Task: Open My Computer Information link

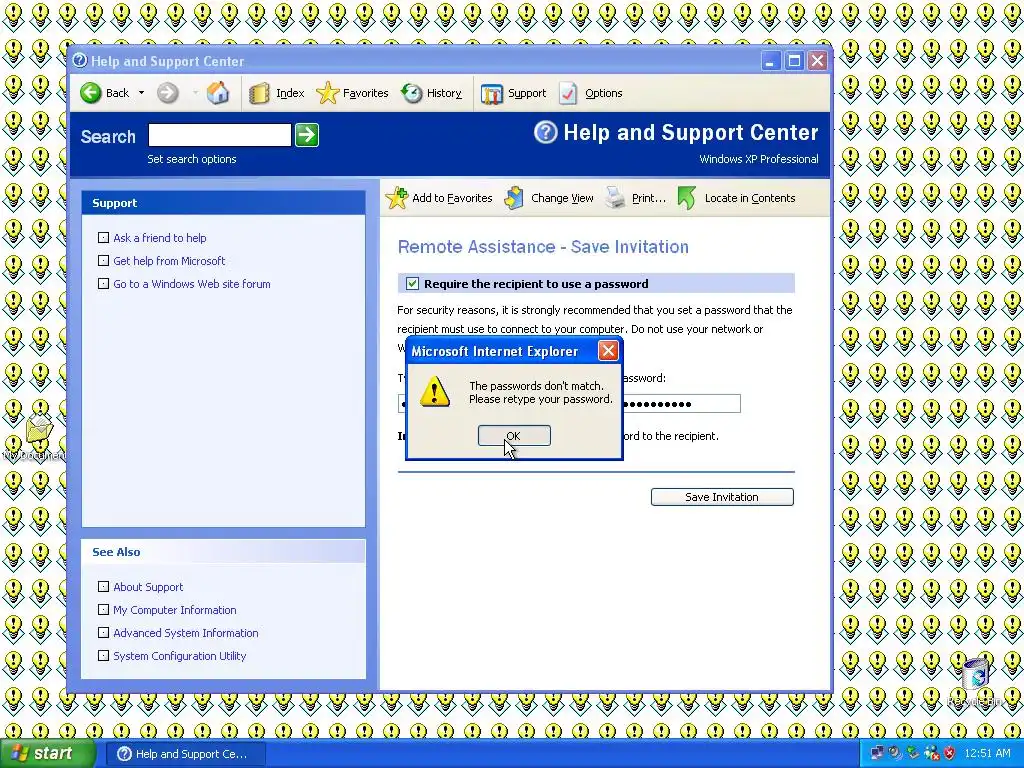Action: click(175, 609)
